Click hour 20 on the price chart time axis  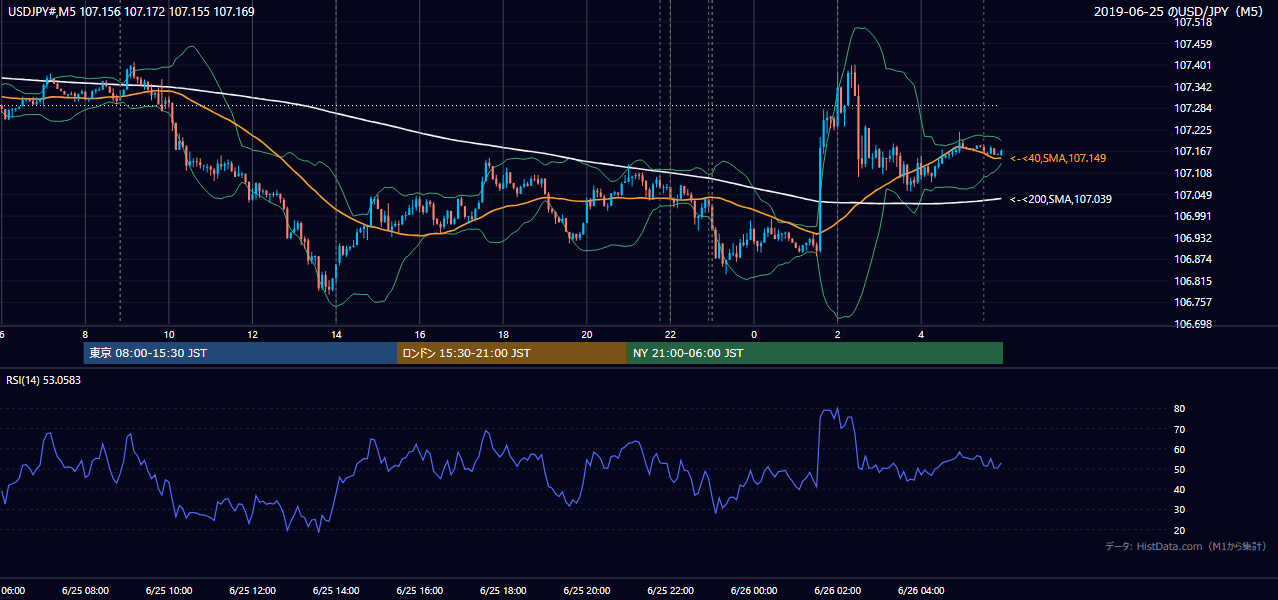pyautogui.click(x=587, y=335)
